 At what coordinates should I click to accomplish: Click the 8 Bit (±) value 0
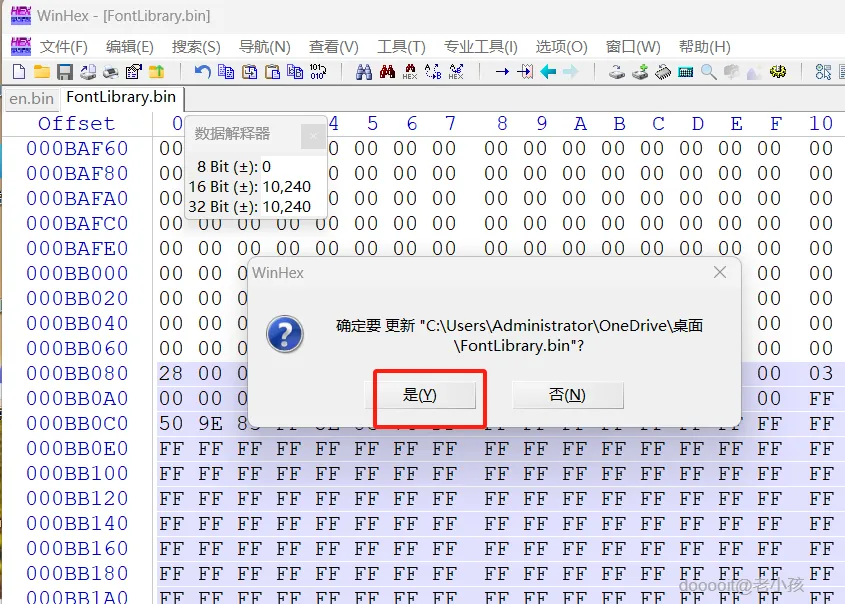266,167
